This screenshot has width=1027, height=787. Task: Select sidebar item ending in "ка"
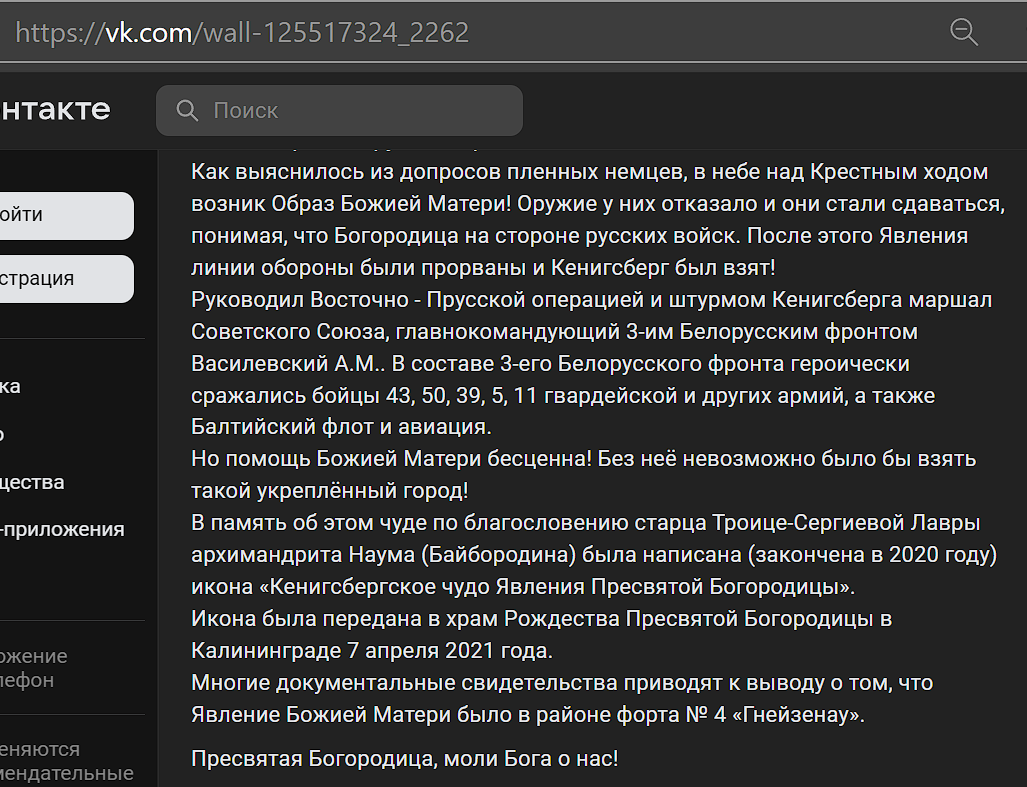click(x=10, y=386)
